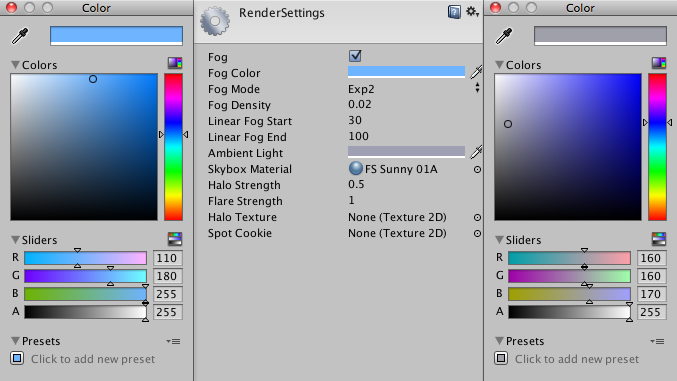Switch slider mode icon in right window

659,238
